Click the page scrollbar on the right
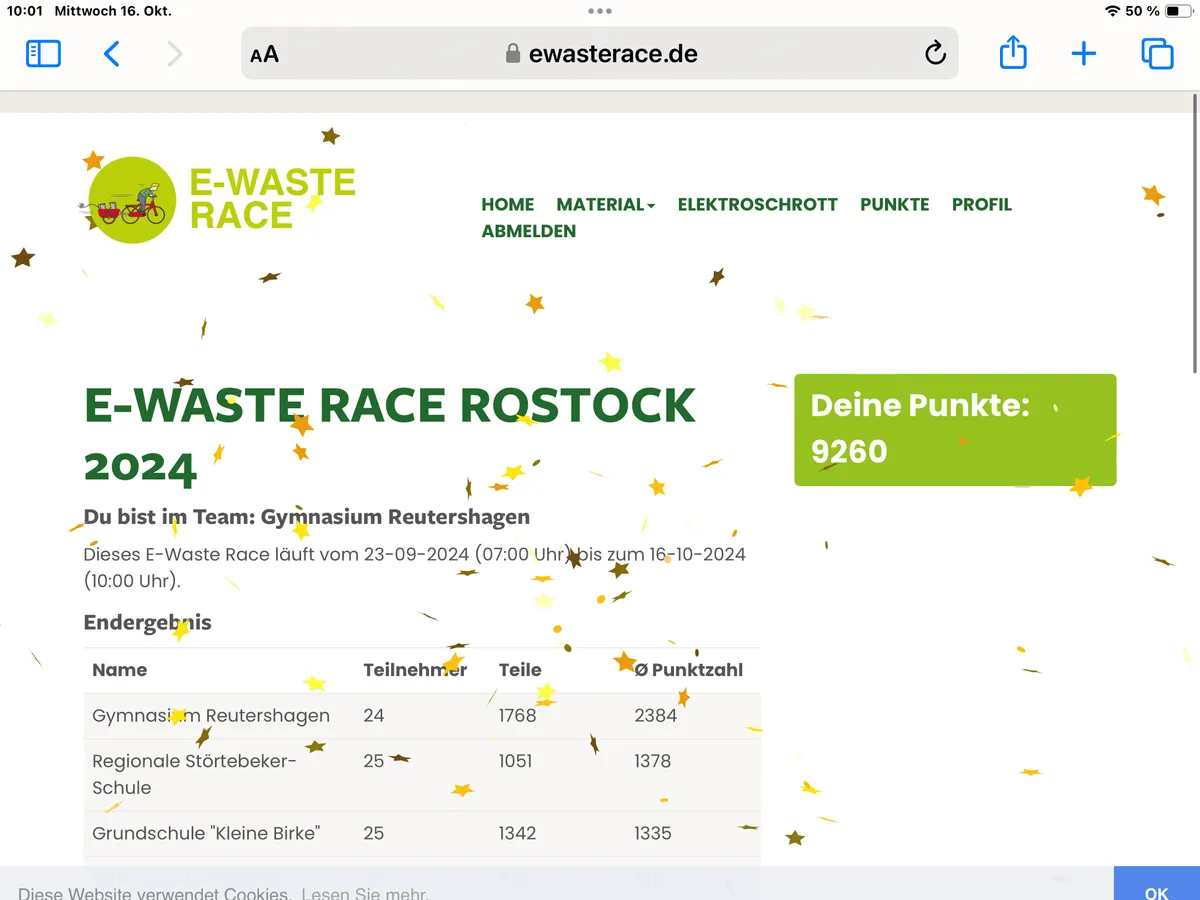The width and height of the screenshot is (1200, 900). tap(1195, 232)
